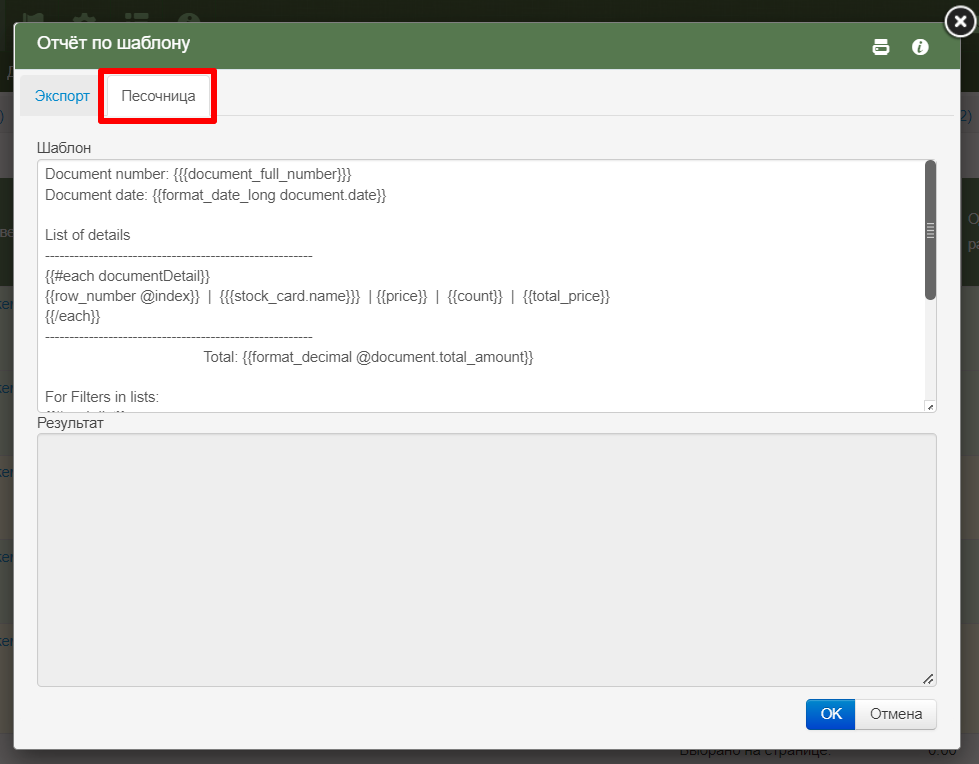Click the "{{/each}}" line
979x764 pixels.
(72, 316)
